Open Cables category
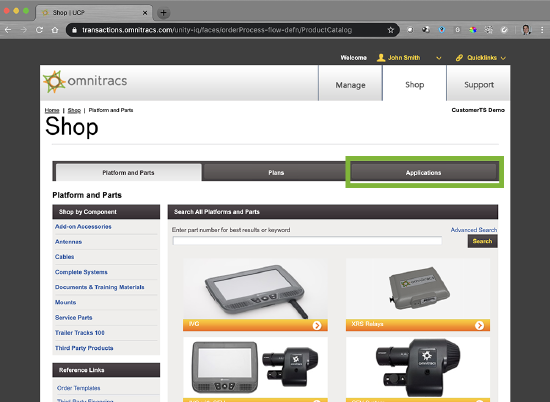Screen dimensions: 550x402 click(x=65, y=257)
